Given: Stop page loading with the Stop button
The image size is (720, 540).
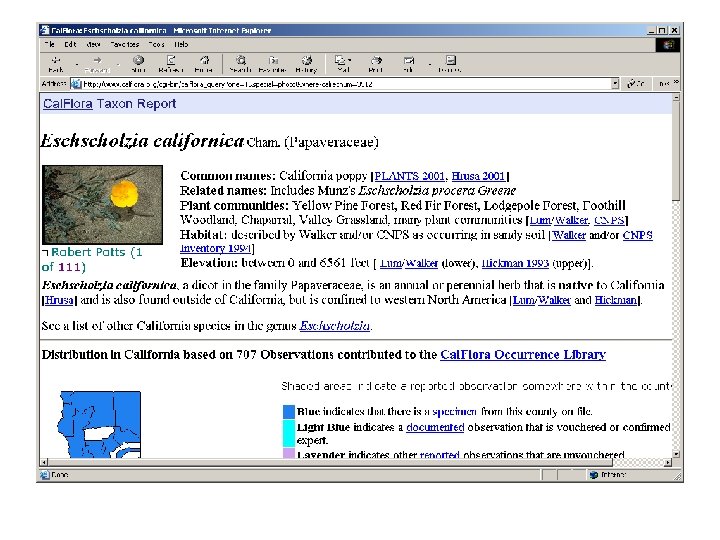Looking at the screenshot, I should tap(138, 64).
